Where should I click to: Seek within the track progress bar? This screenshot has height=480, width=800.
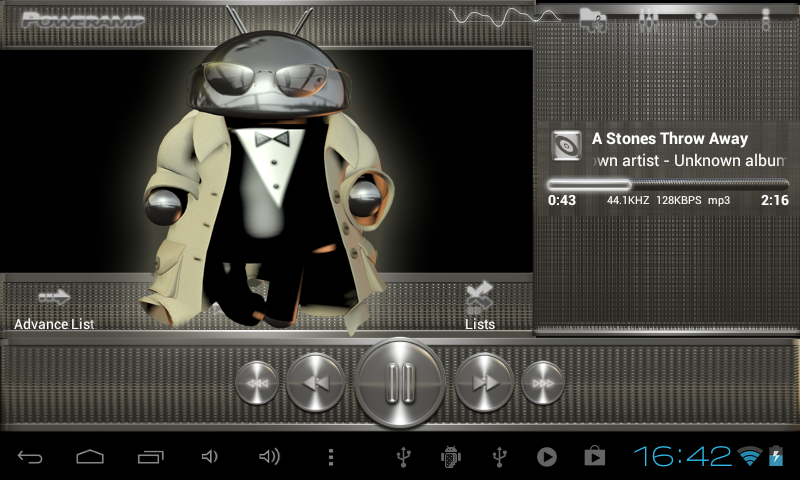point(668,185)
